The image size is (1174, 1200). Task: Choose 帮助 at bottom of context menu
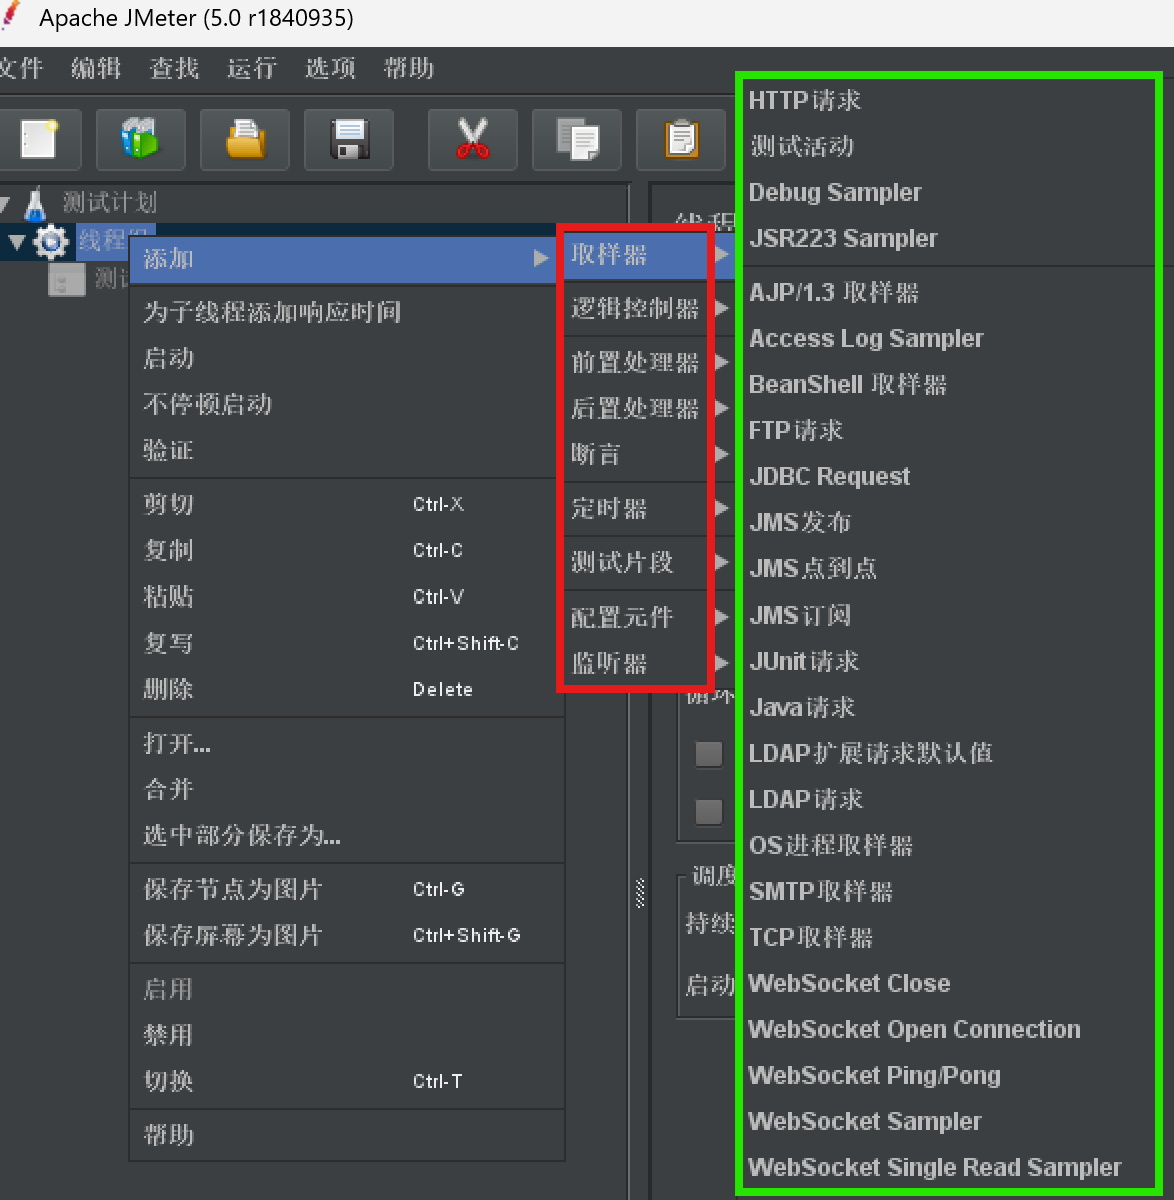click(346, 1135)
